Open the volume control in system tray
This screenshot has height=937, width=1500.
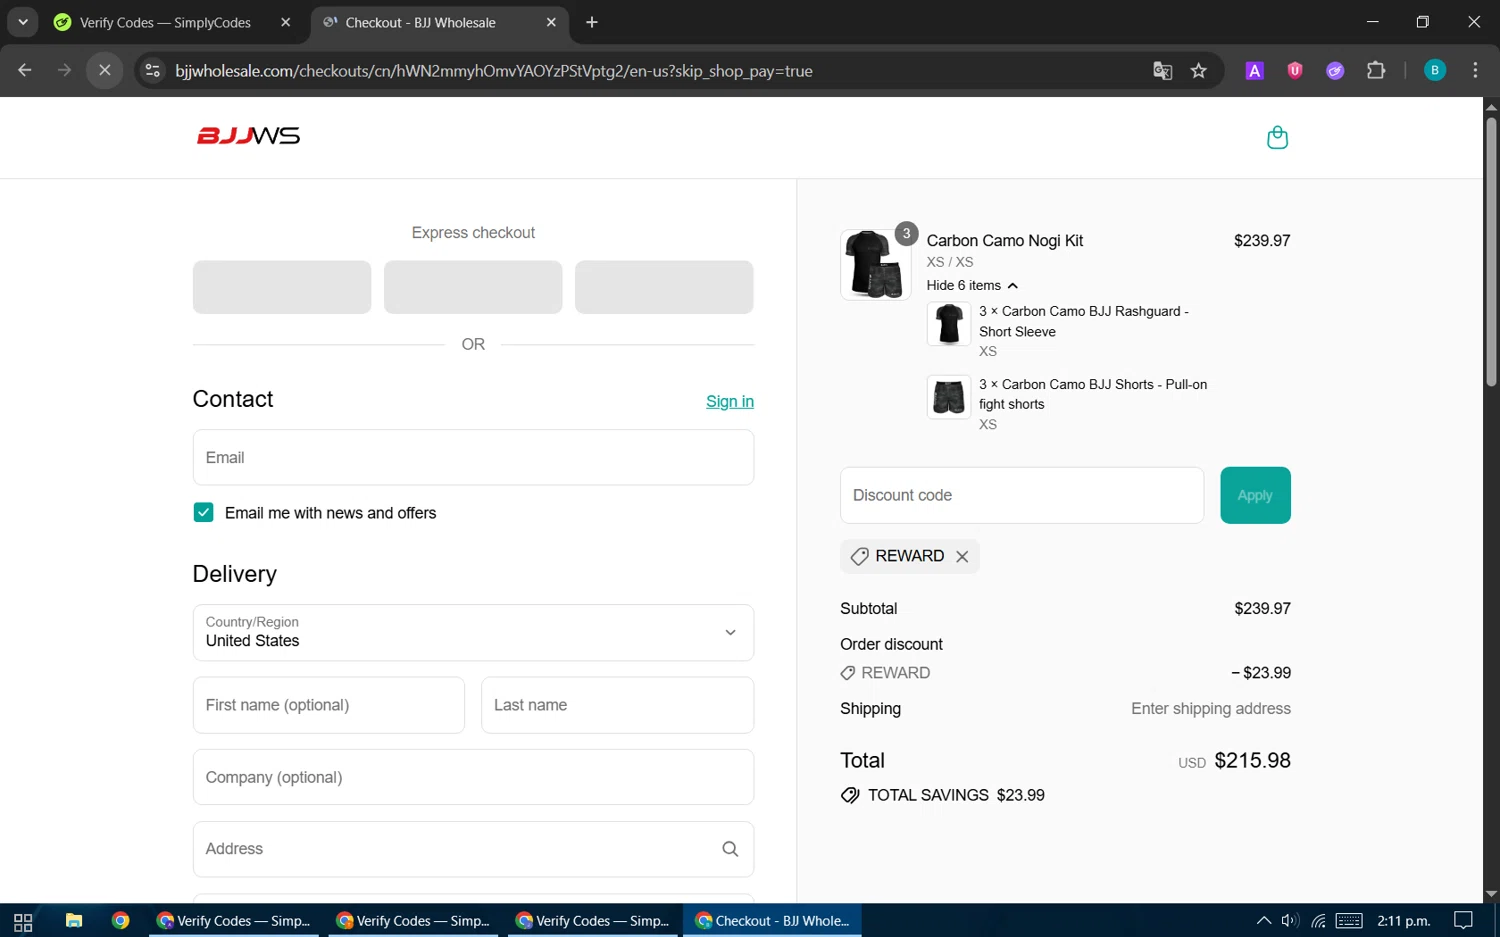click(1290, 921)
